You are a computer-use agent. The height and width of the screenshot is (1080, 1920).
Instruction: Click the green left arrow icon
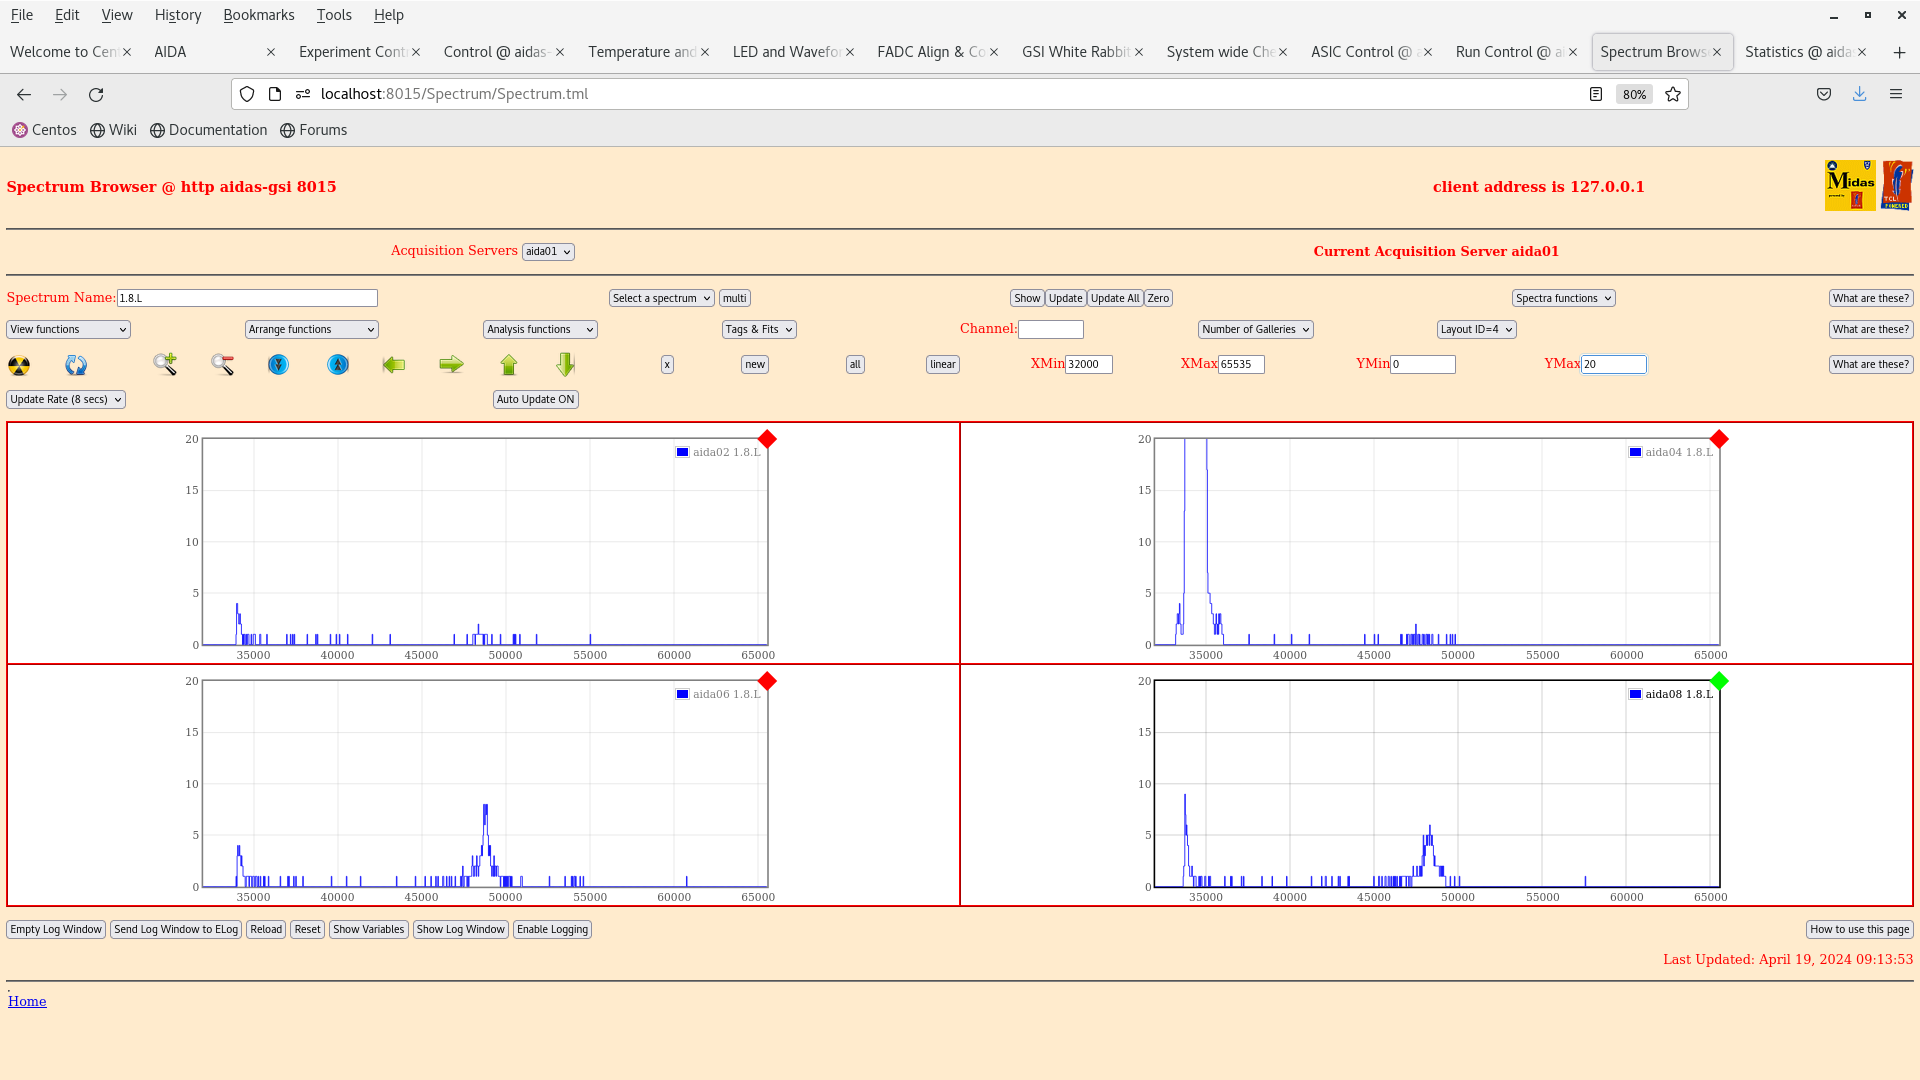(x=394, y=365)
